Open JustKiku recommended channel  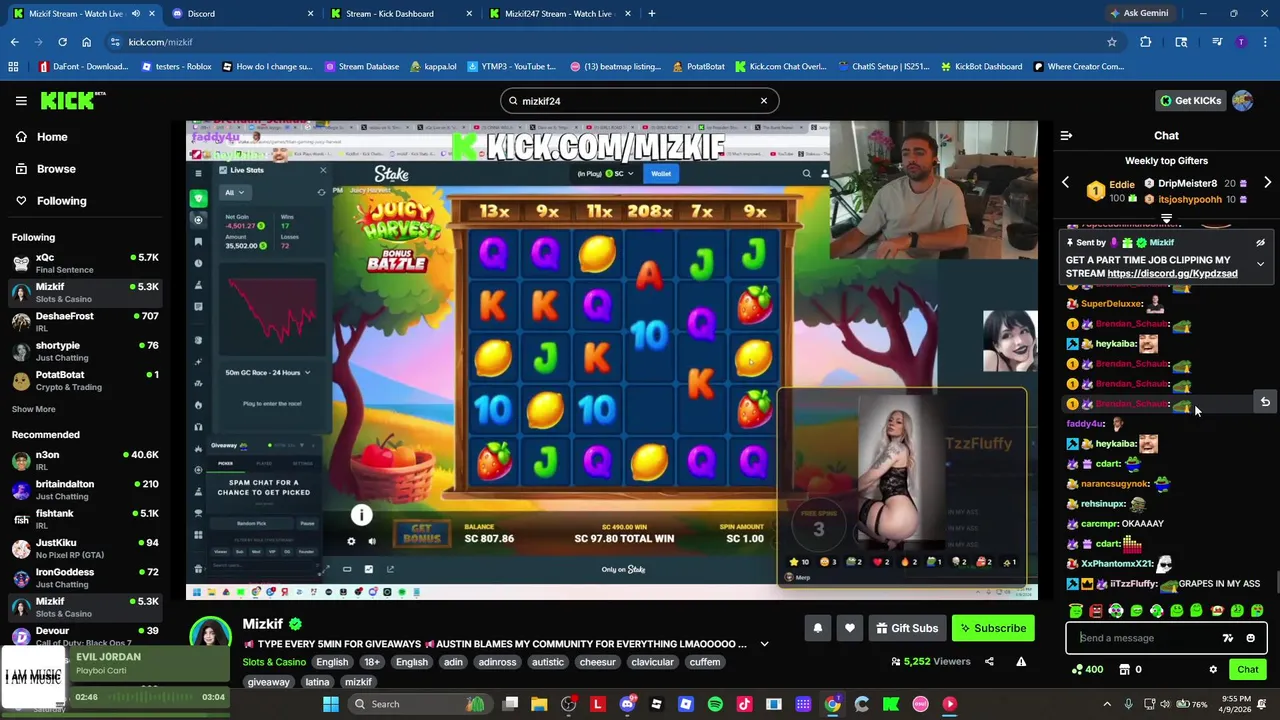click(85, 549)
